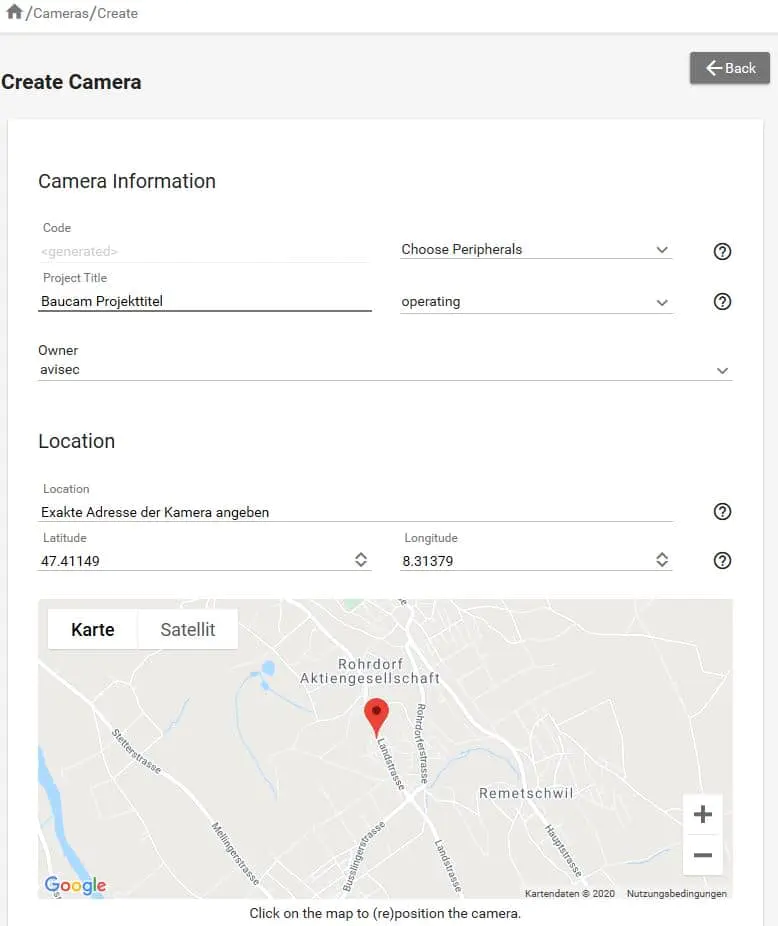Open Nutzungsbedingungen link on map
Screen dimensions: 778x926
click(677, 893)
